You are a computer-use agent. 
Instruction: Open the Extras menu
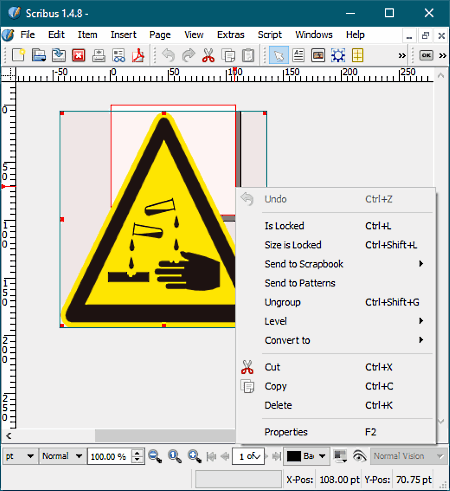coord(231,35)
